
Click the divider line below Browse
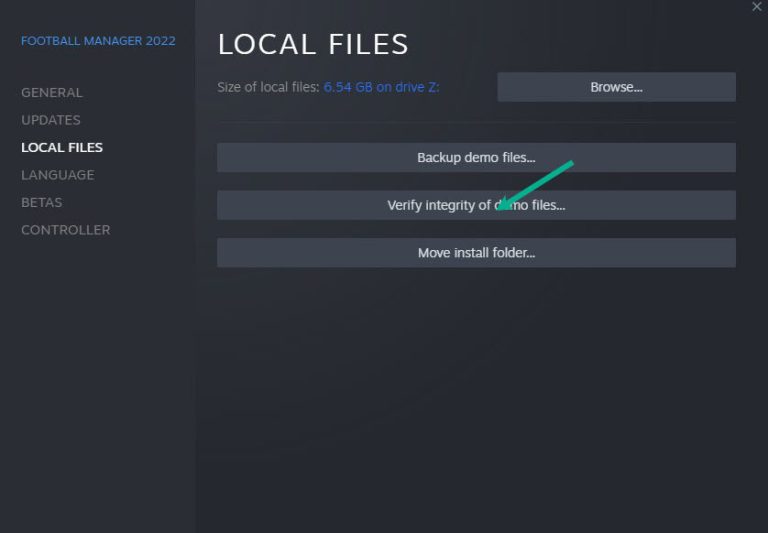click(x=476, y=122)
